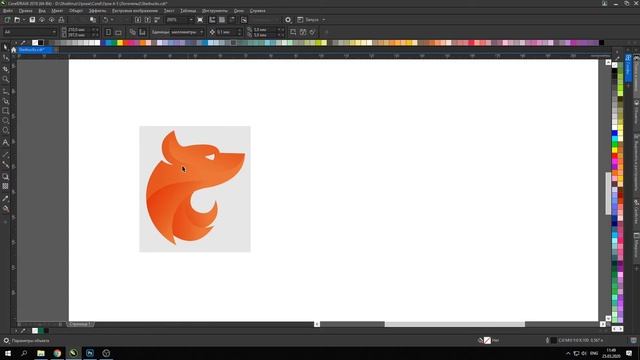This screenshot has width=640, height=360.
Task: Click the no-color swatch in top palette
Action: pyautogui.click(x=35, y=42)
